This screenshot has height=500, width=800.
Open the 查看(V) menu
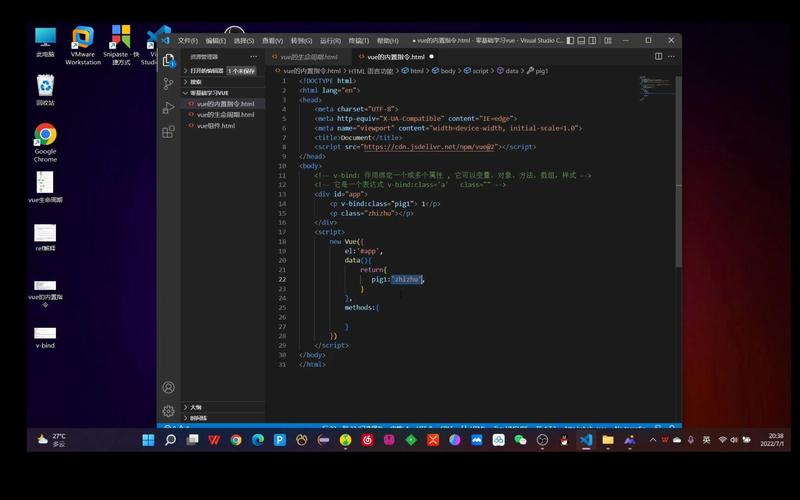click(x=272, y=41)
